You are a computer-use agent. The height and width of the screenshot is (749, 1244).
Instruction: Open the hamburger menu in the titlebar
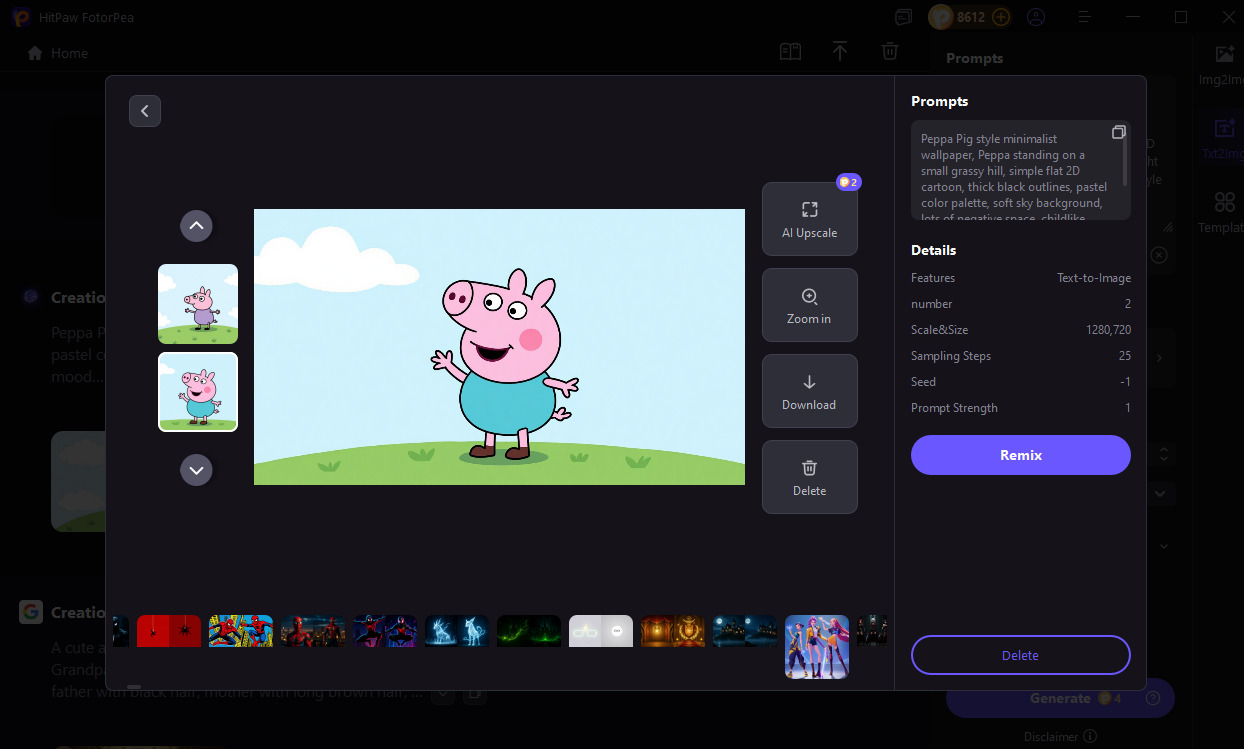point(1084,17)
